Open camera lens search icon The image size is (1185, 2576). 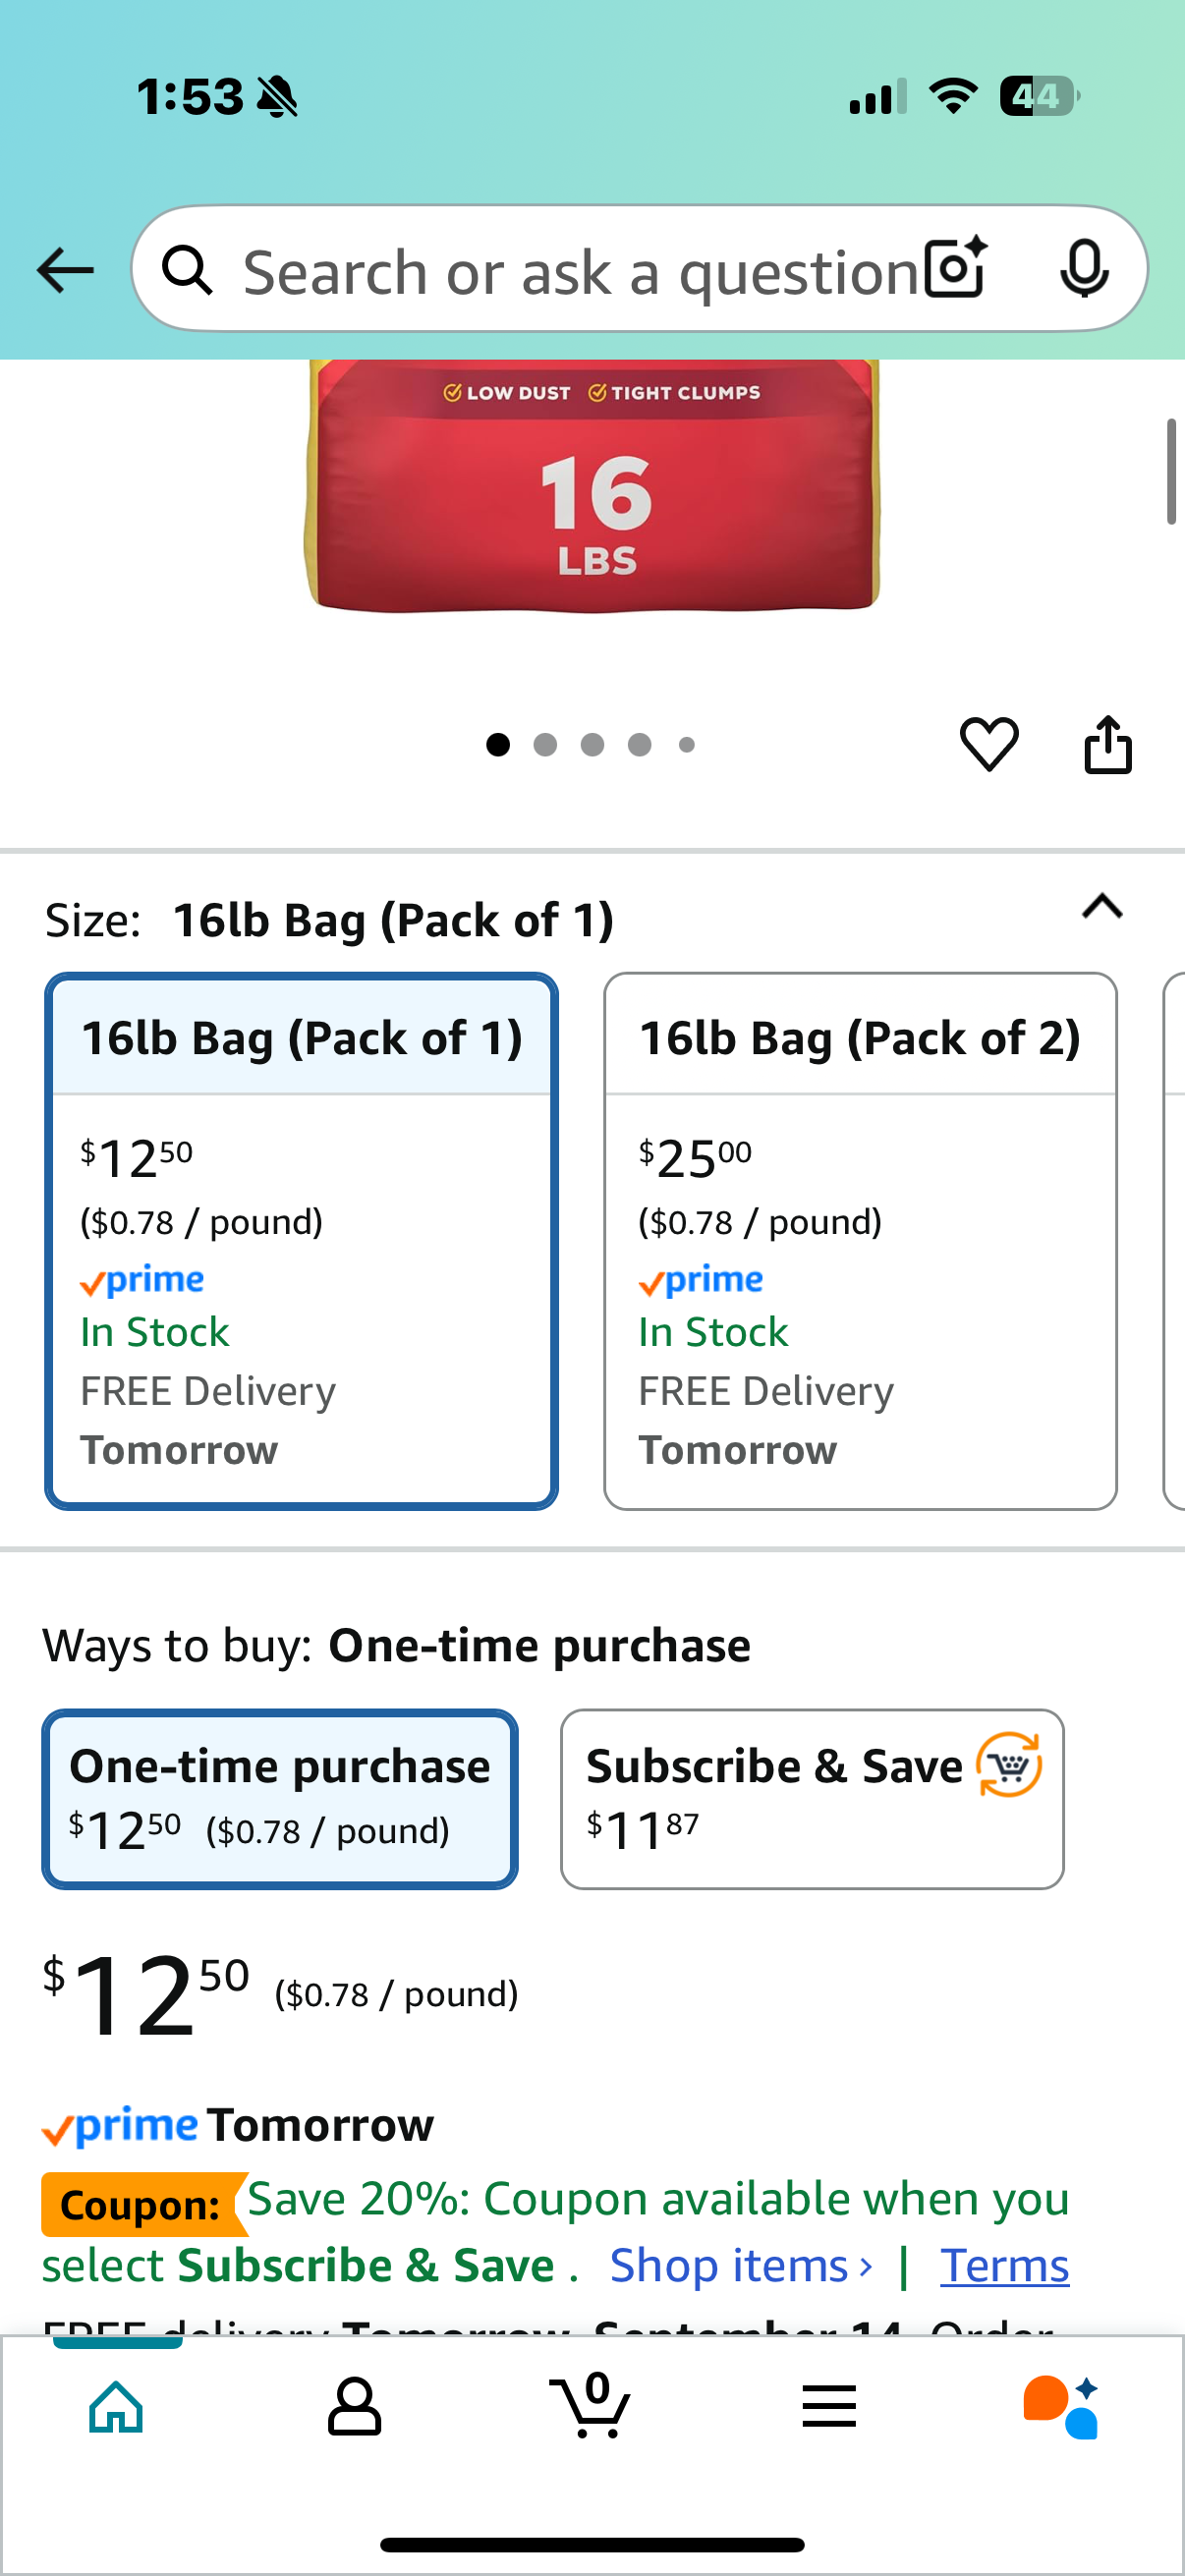955,269
